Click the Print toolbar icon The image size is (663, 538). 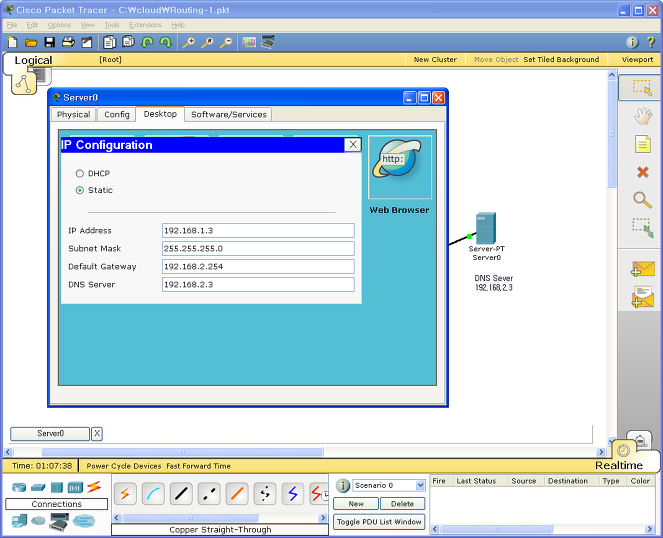point(68,42)
